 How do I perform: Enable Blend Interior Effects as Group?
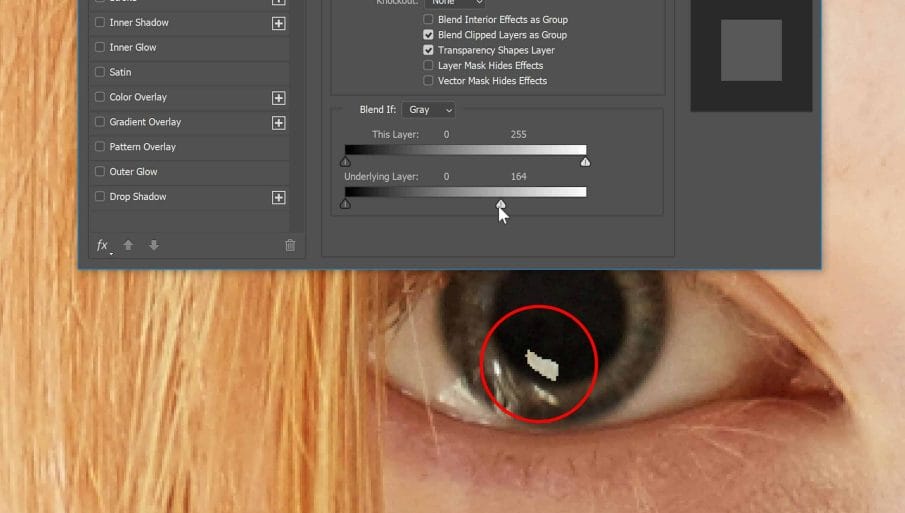[x=429, y=20]
